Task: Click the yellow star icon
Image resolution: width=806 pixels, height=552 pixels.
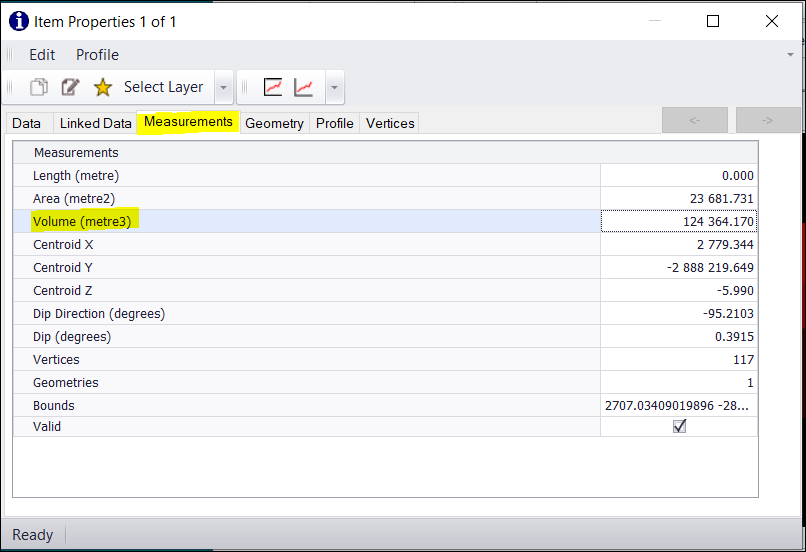Action: (x=102, y=88)
